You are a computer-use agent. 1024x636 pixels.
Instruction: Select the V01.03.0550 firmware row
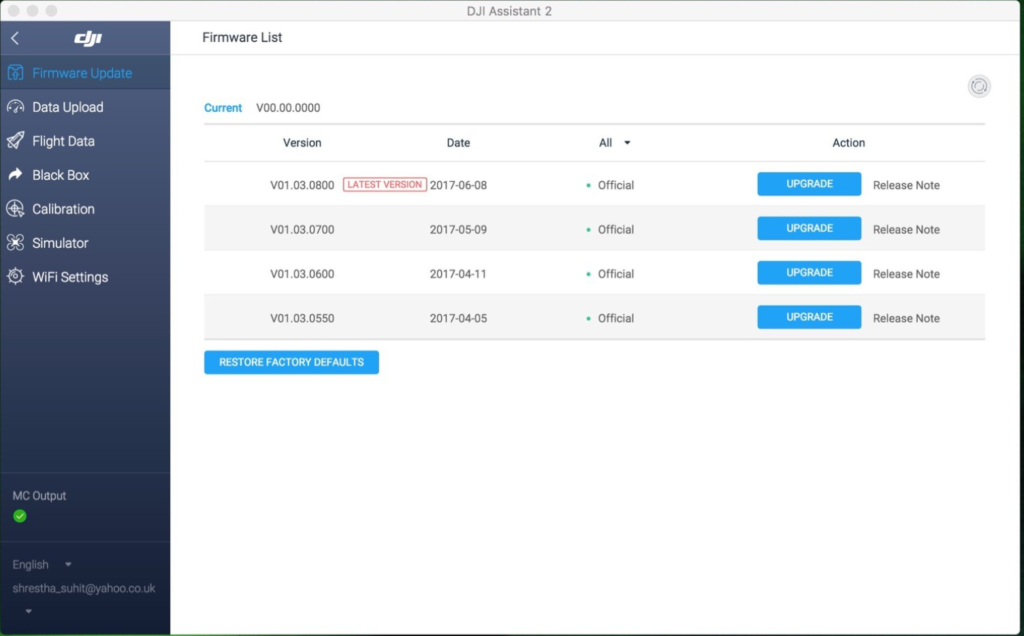tap(302, 318)
